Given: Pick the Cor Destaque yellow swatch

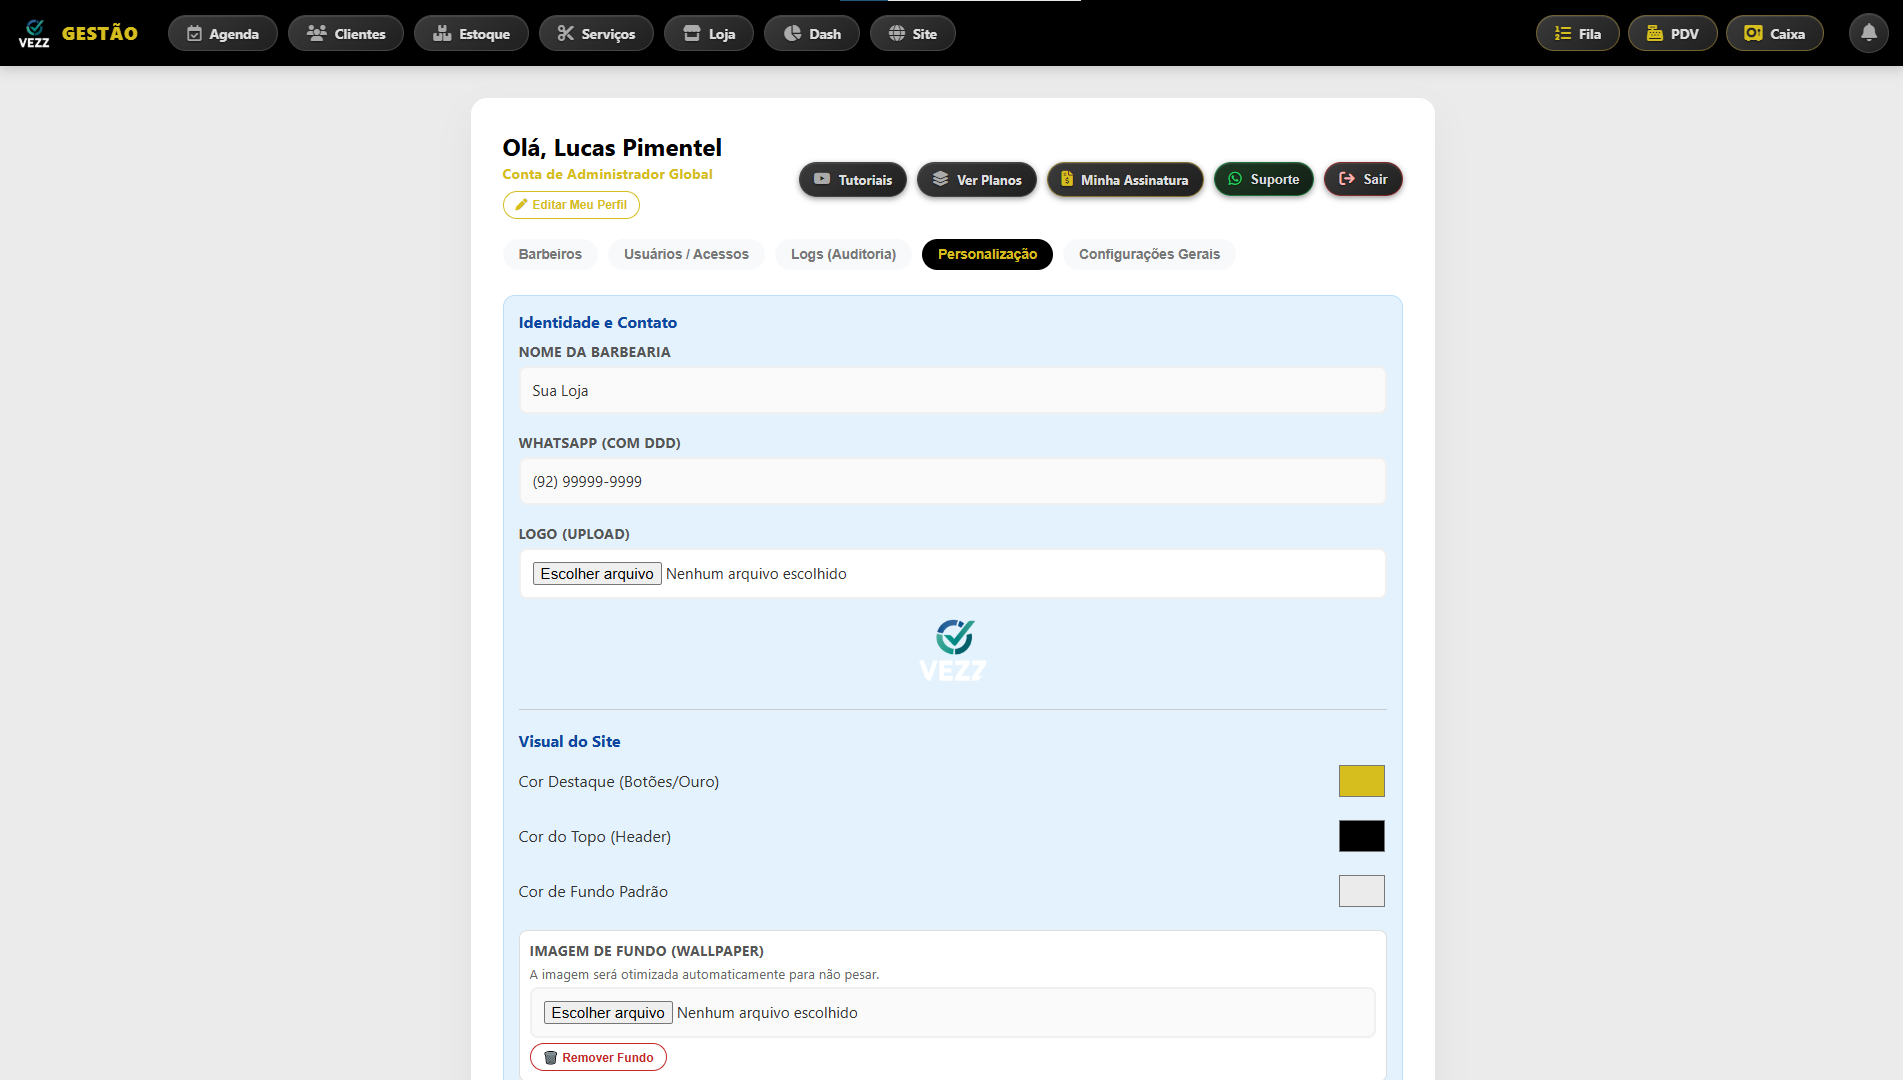Looking at the screenshot, I should point(1361,781).
